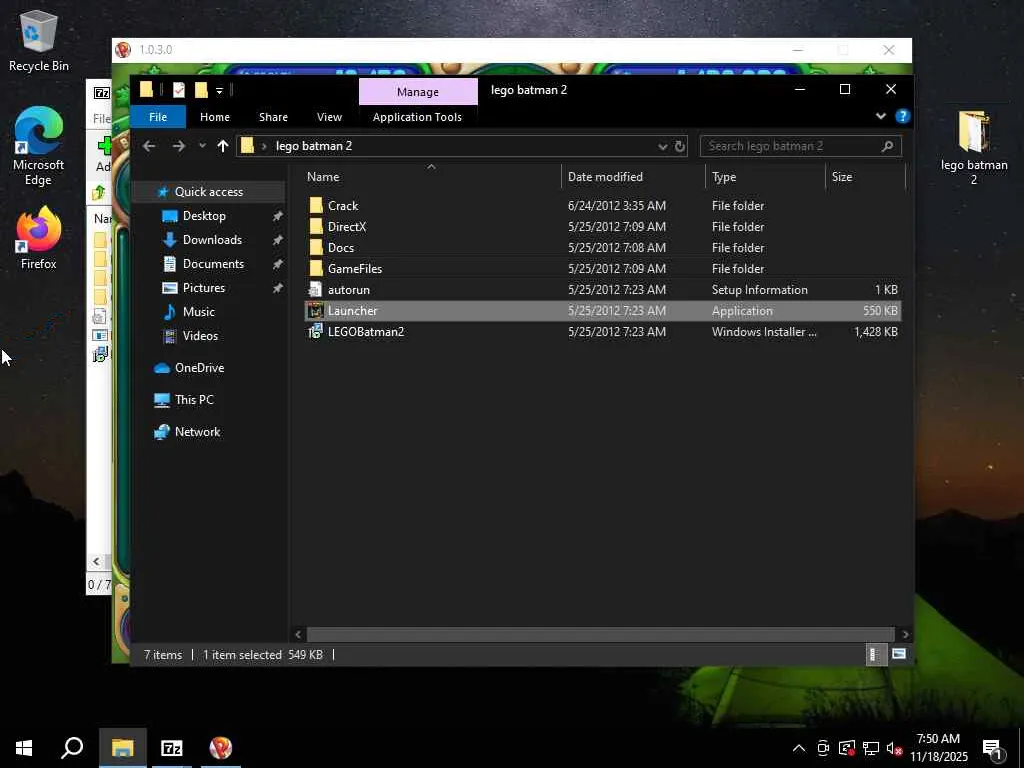Screen dimensions: 1024x768
Task: Open Music in the navigation pane
Action: (199, 312)
